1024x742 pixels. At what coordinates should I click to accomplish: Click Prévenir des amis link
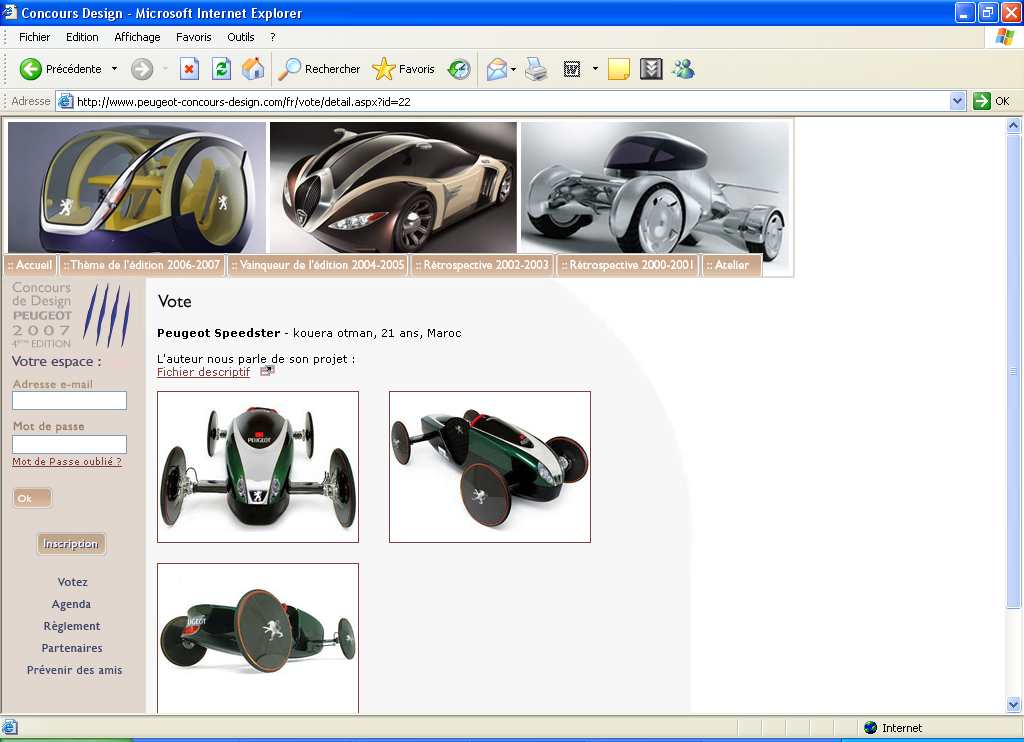click(74, 670)
